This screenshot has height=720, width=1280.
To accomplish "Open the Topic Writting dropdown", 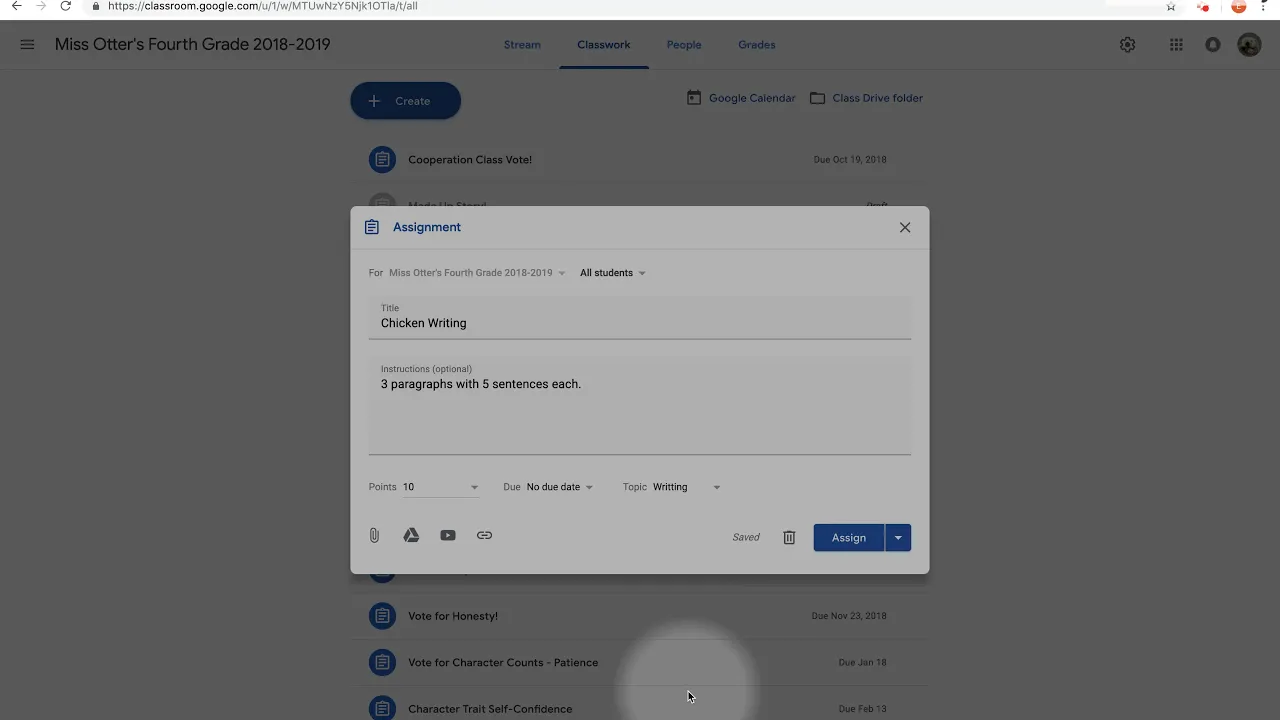I will tap(687, 487).
